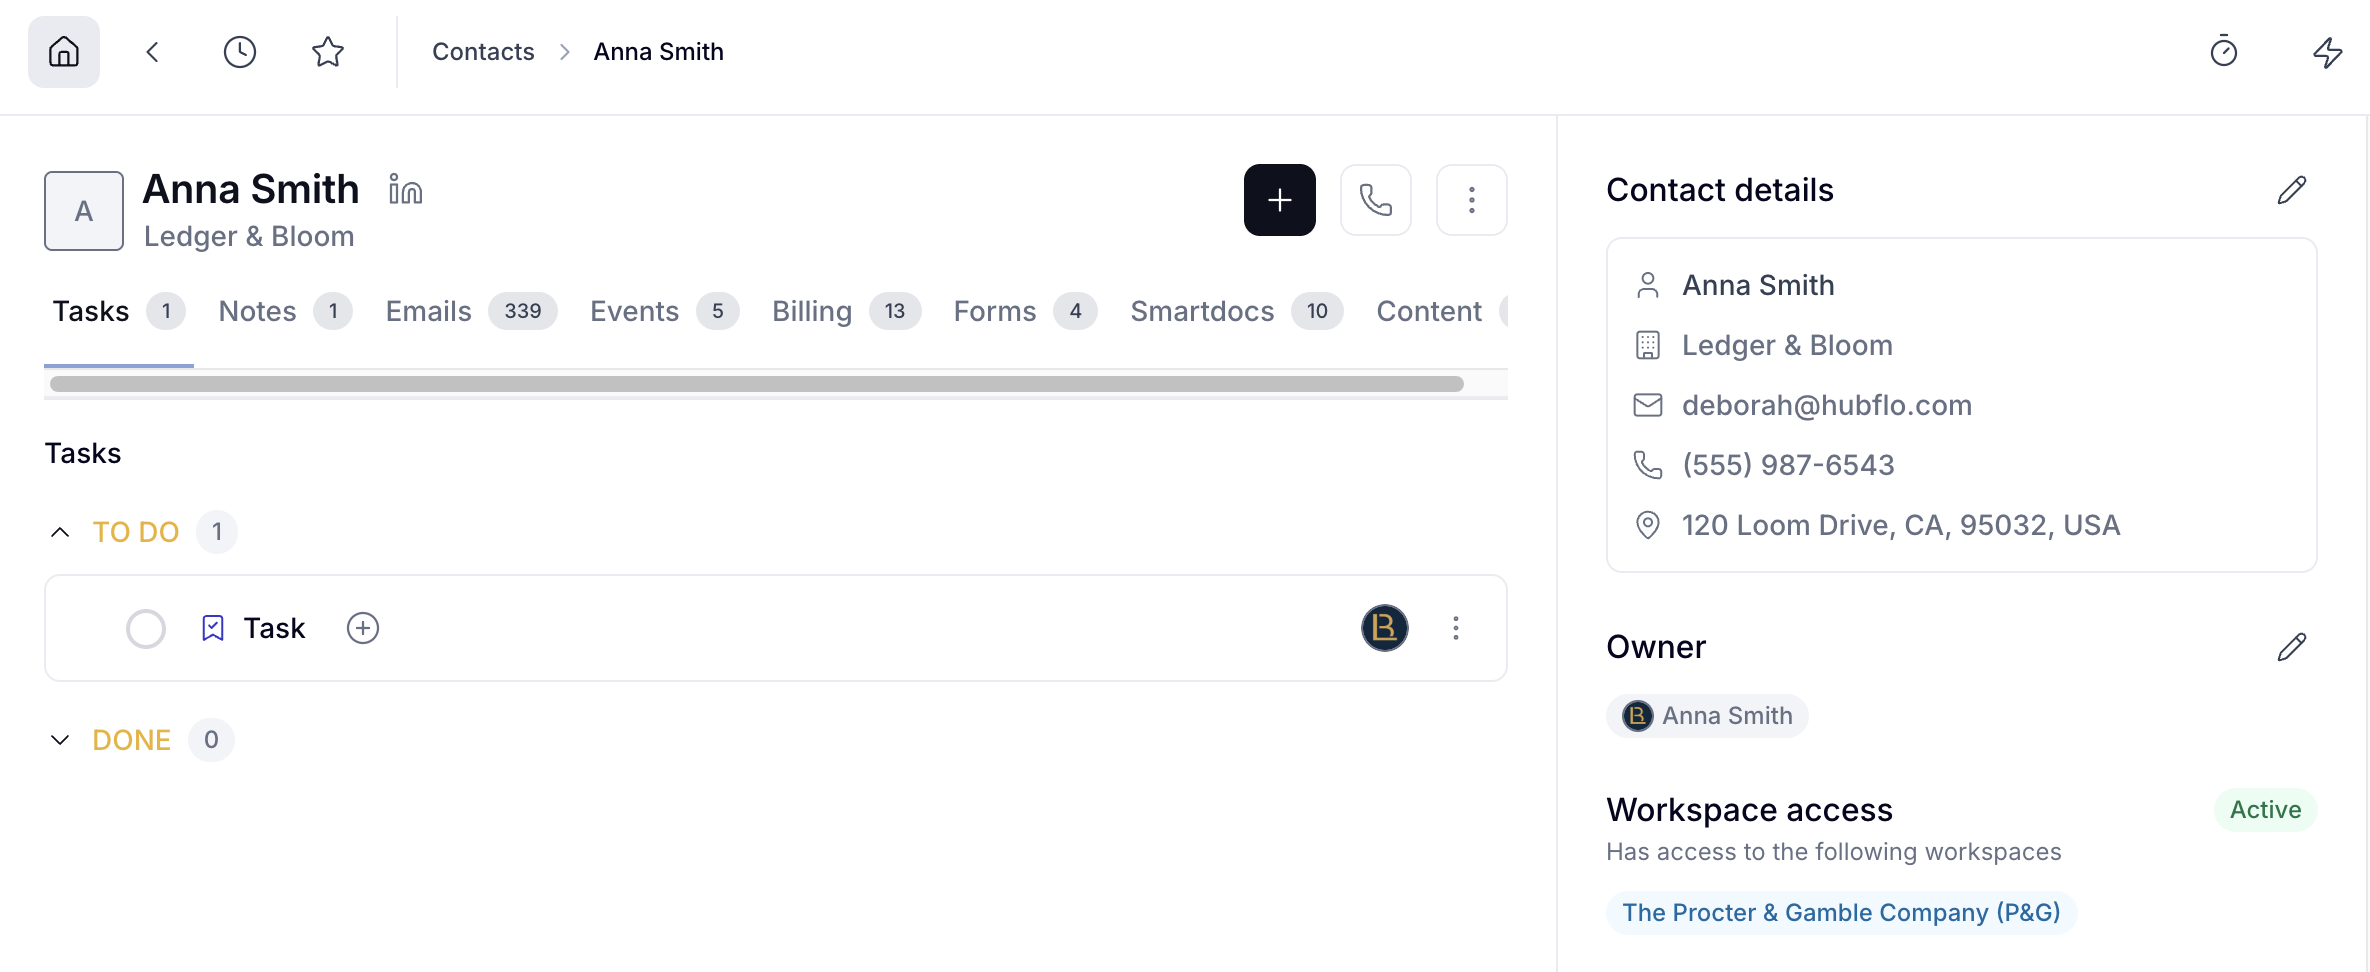Edit contact details with pencil icon
2370x972 pixels.
2292,190
